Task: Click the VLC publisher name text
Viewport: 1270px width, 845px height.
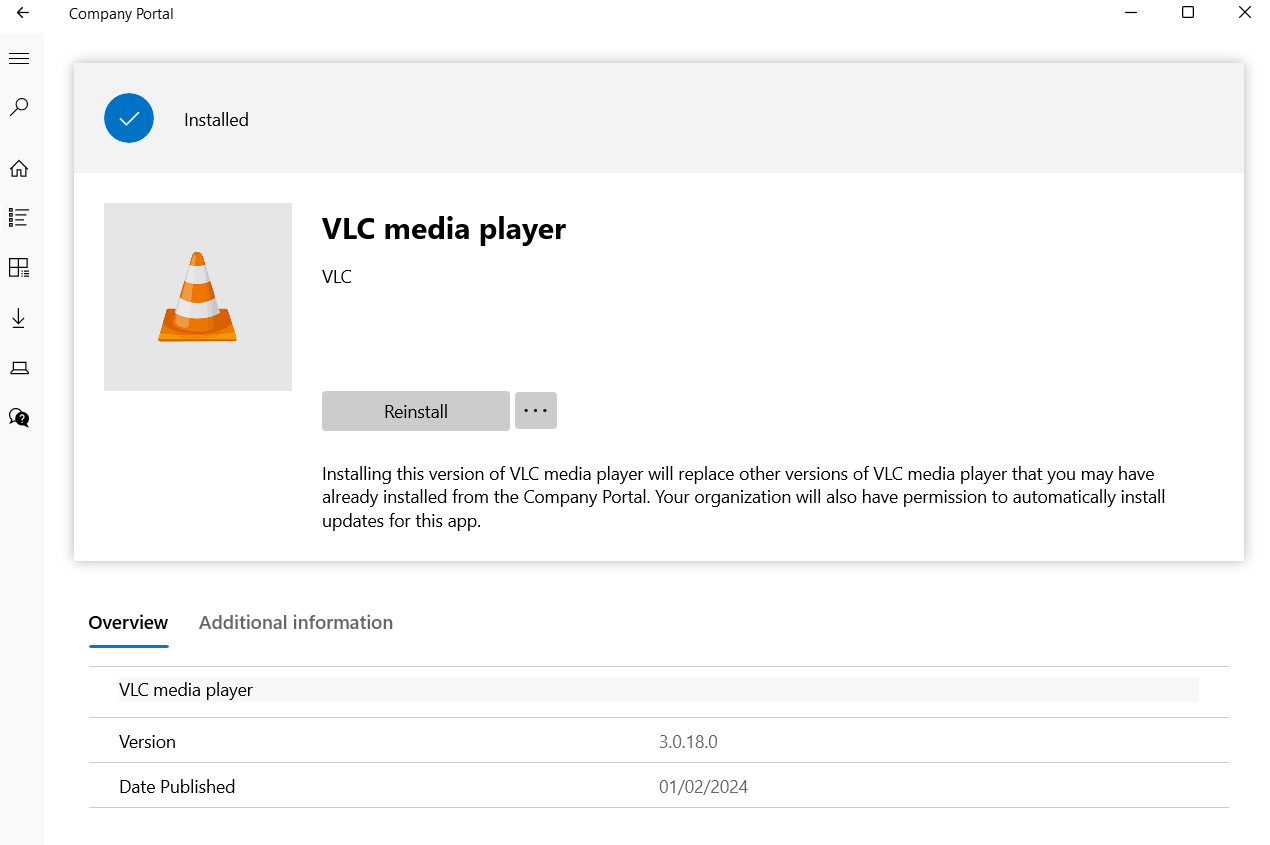Action: [x=337, y=277]
